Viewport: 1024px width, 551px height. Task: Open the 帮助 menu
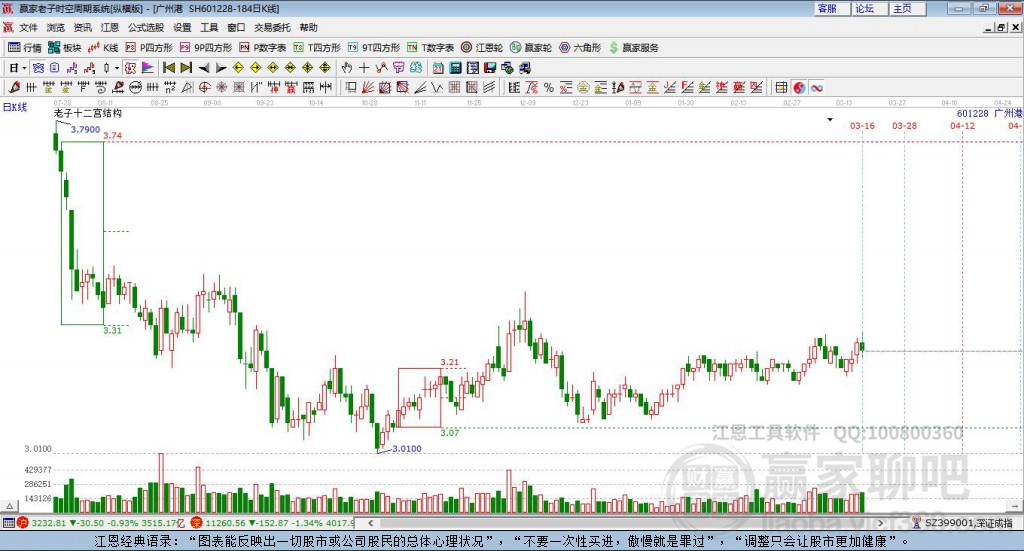click(x=308, y=27)
